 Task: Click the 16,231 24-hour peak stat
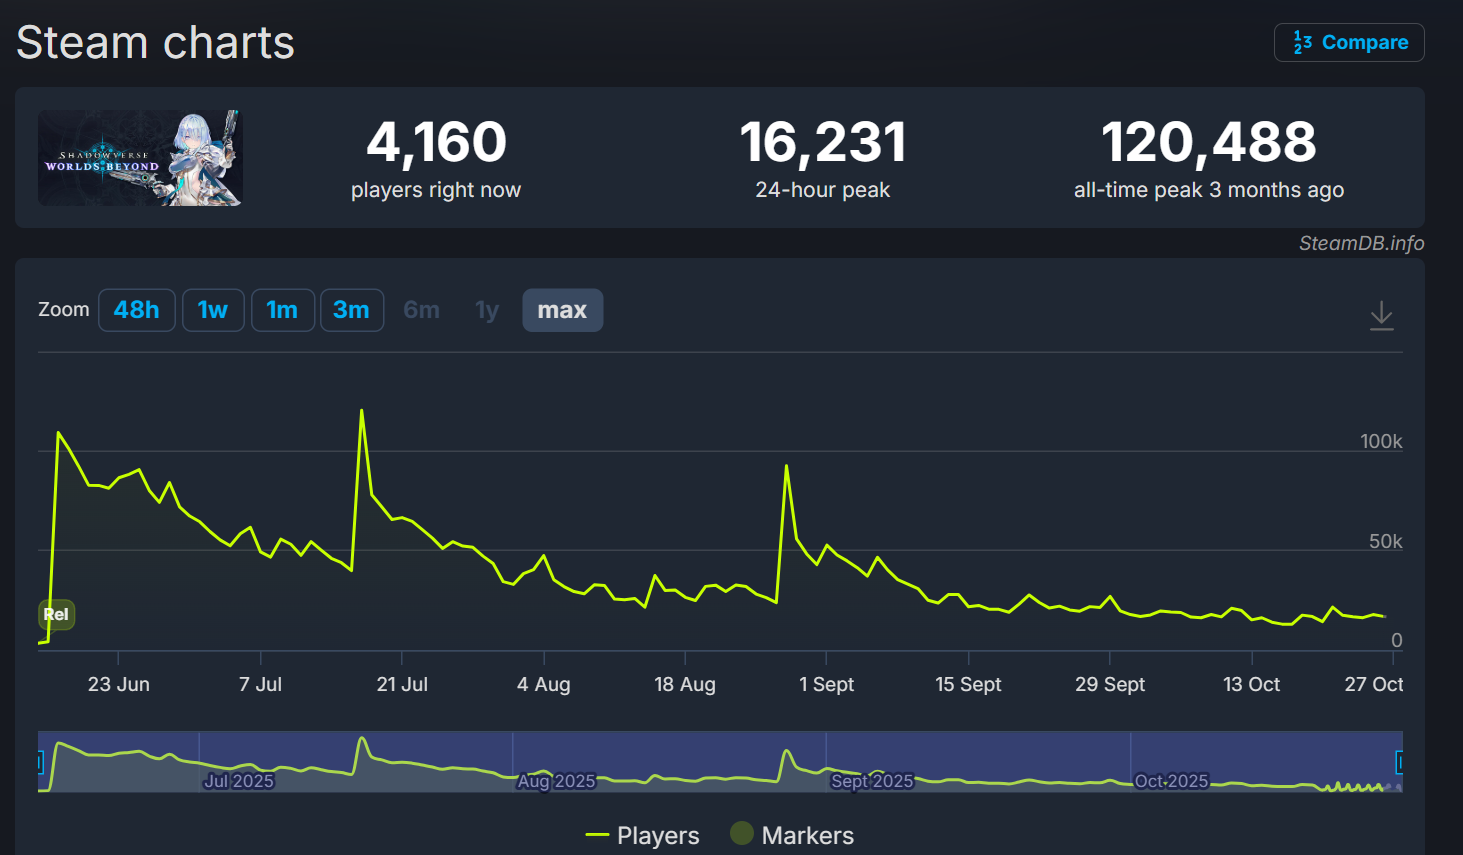click(x=822, y=158)
